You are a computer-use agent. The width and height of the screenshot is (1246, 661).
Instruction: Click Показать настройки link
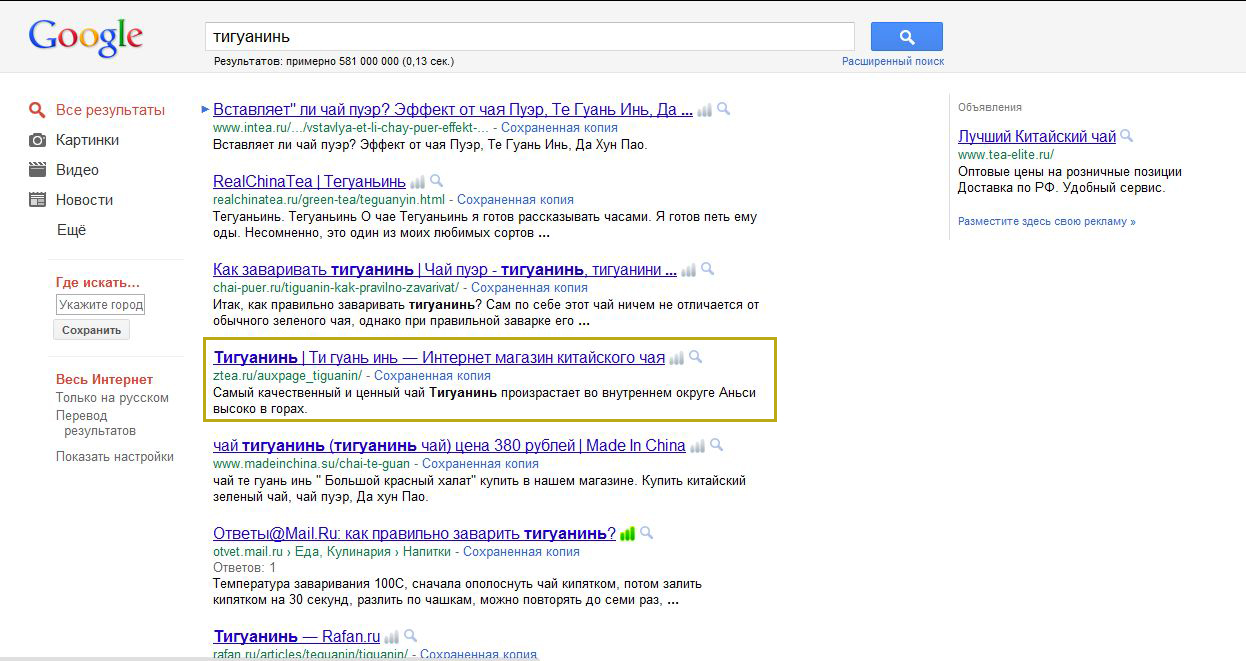click(115, 457)
